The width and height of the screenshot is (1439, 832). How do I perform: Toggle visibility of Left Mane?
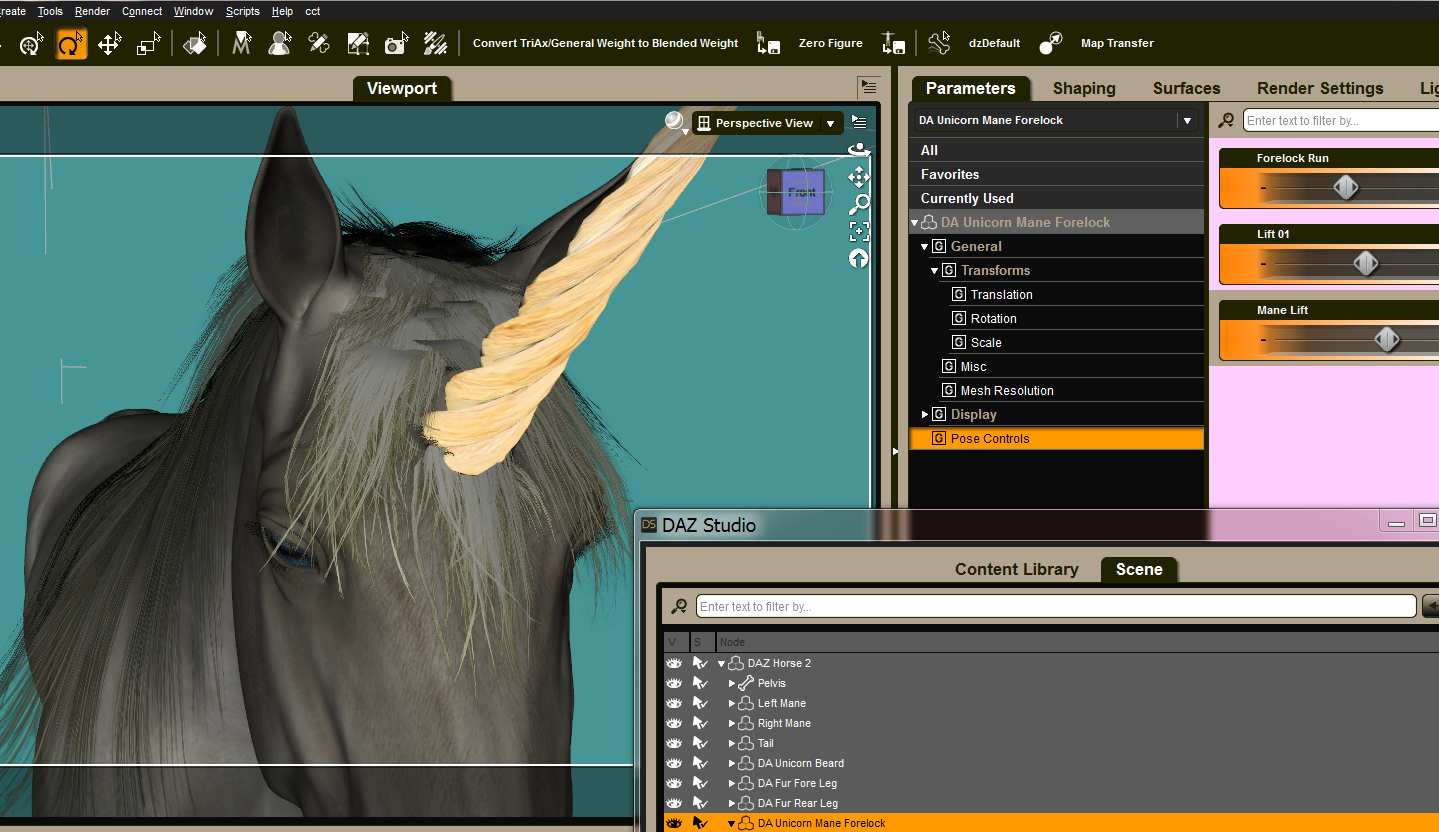[x=674, y=703]
